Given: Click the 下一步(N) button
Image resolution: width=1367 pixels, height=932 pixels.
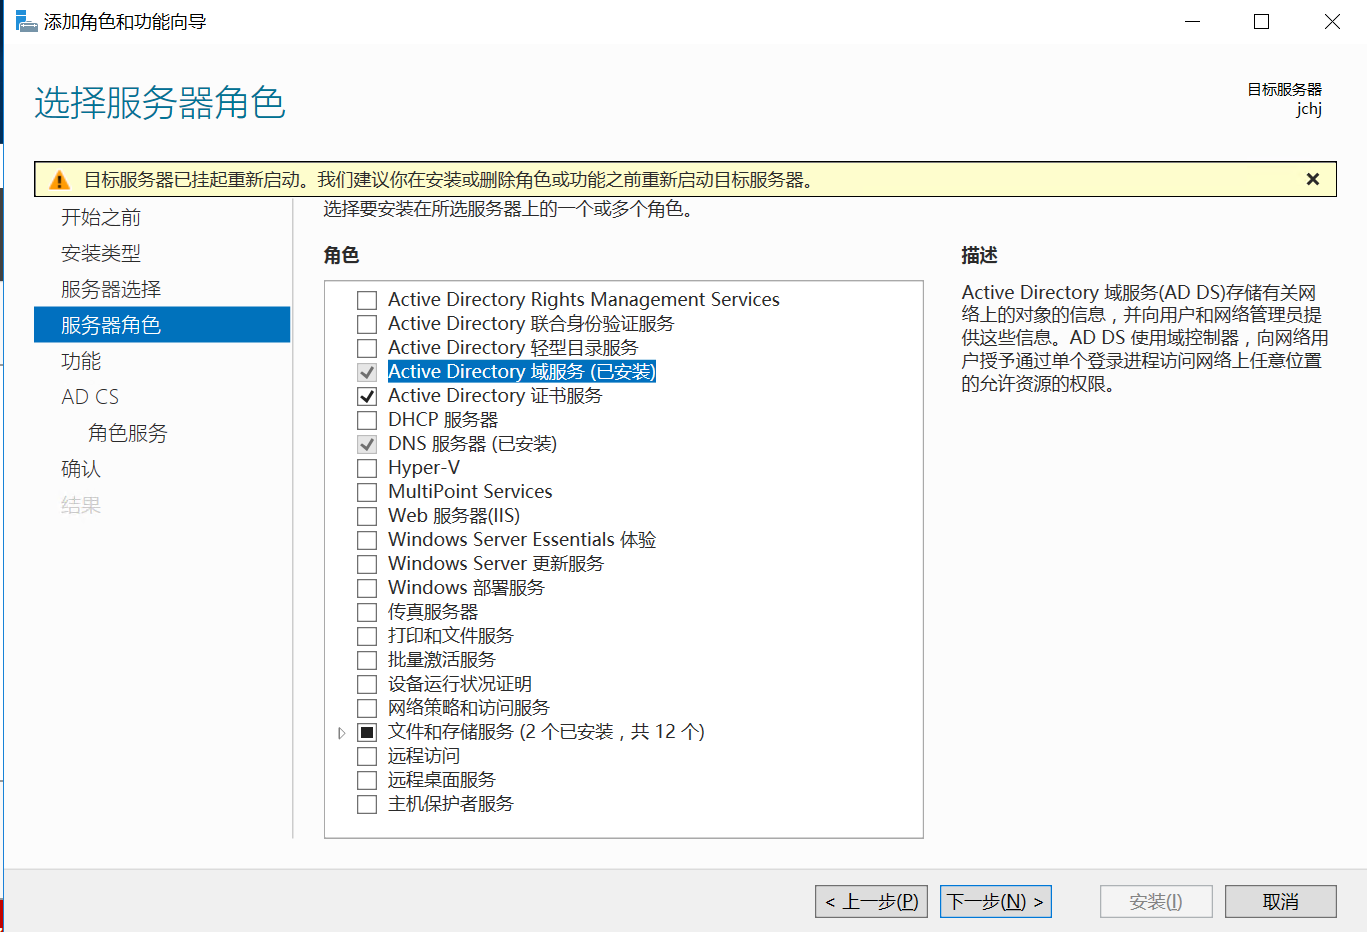Looking at the screenshot, I should pos(995,902).
